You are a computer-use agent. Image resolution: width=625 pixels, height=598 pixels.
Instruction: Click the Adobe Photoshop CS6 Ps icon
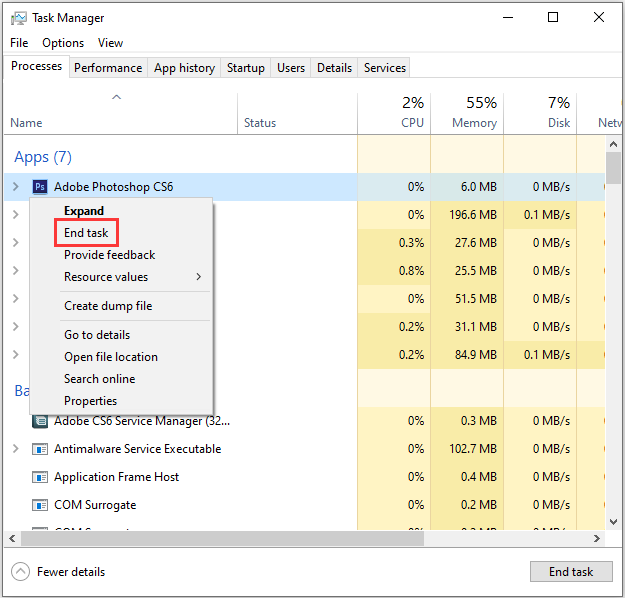(39, 187)
